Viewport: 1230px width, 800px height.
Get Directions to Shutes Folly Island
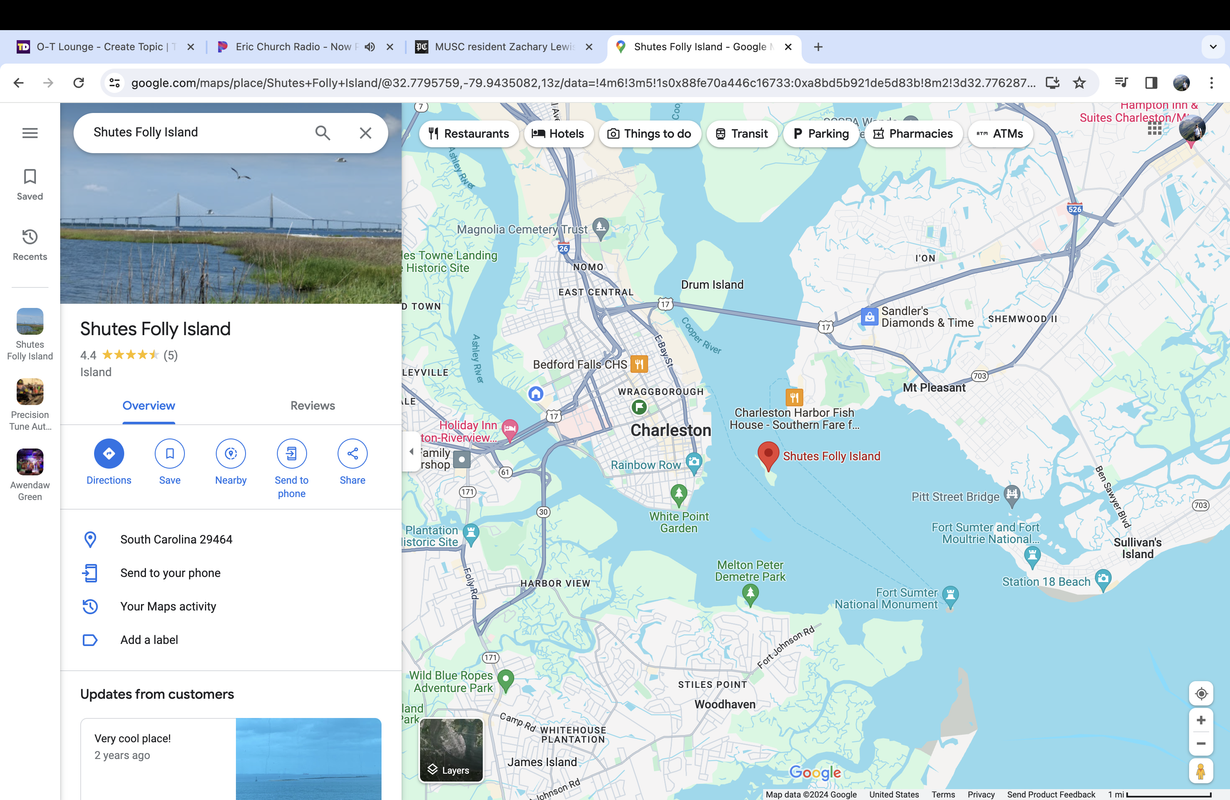[109, 462]
